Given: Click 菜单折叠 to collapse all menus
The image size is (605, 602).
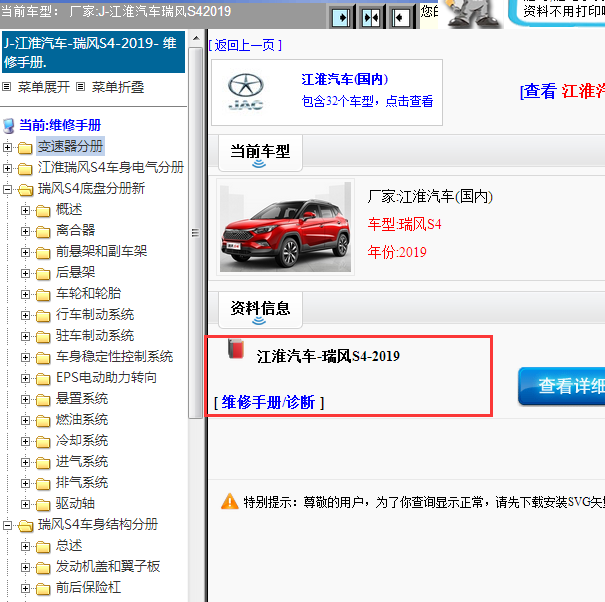Looking at the screenshot, I should 118,87.
